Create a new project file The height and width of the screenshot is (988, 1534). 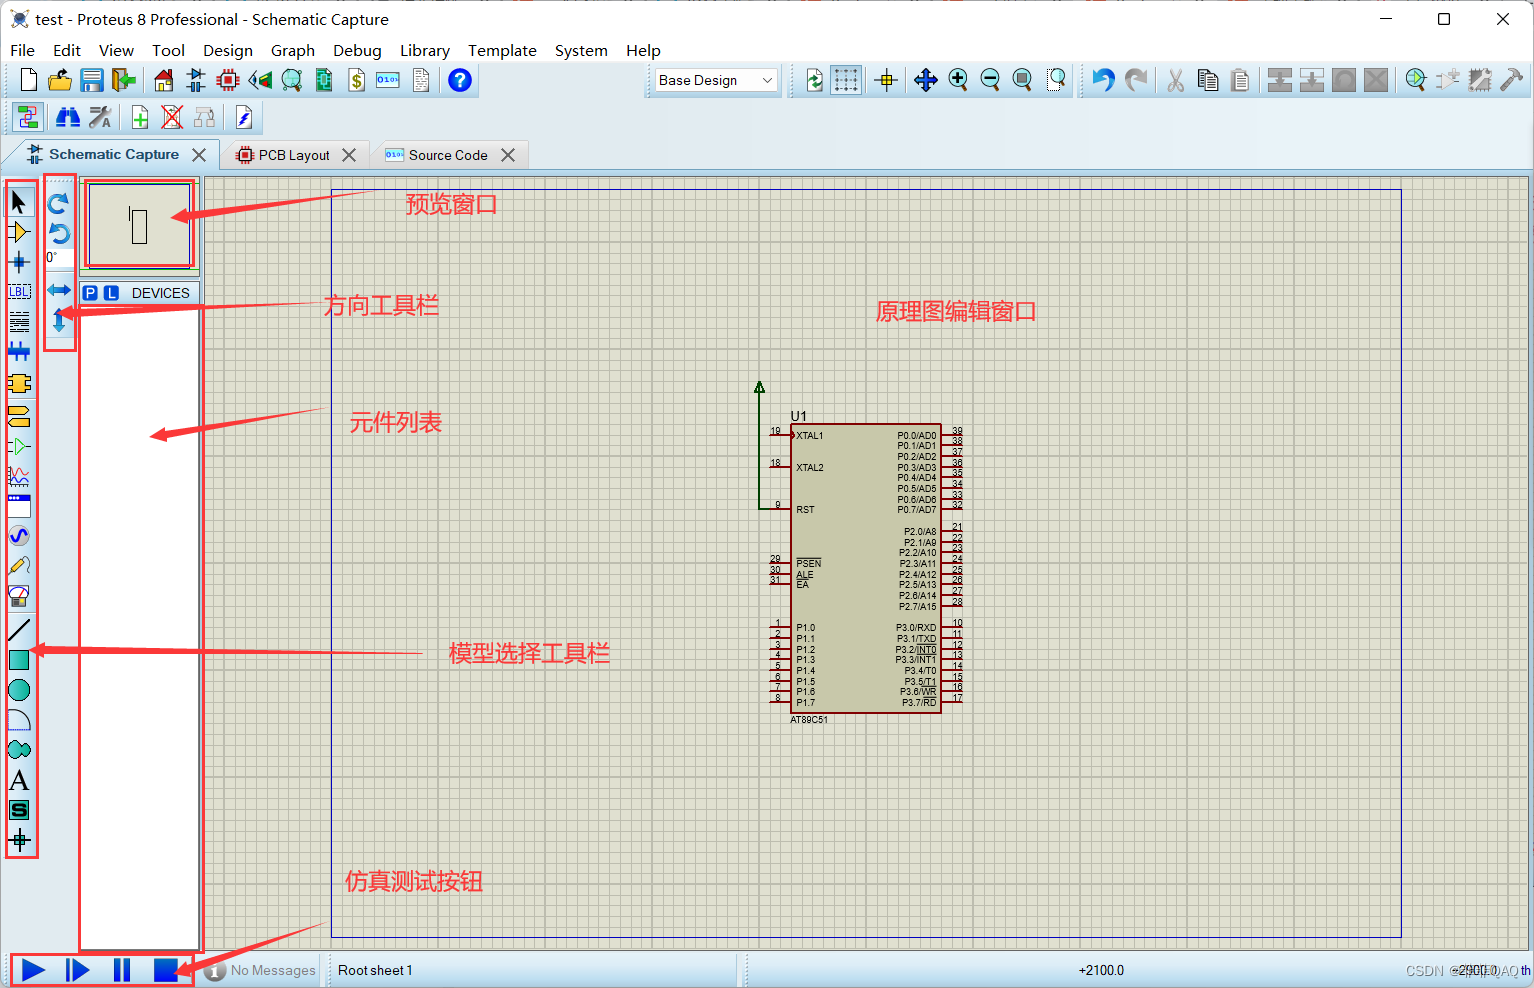29,80
